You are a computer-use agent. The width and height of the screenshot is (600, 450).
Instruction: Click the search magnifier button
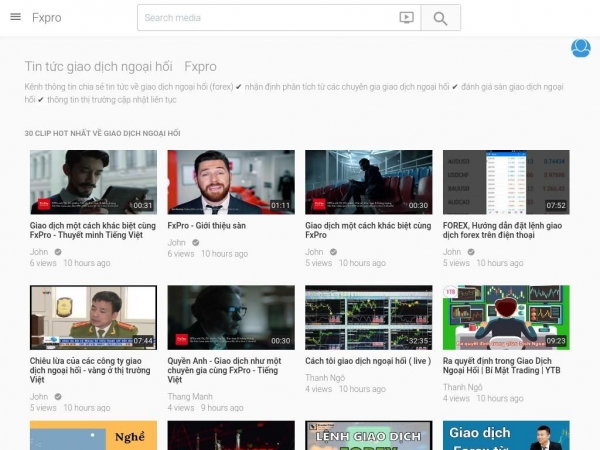tap(440, 17)
